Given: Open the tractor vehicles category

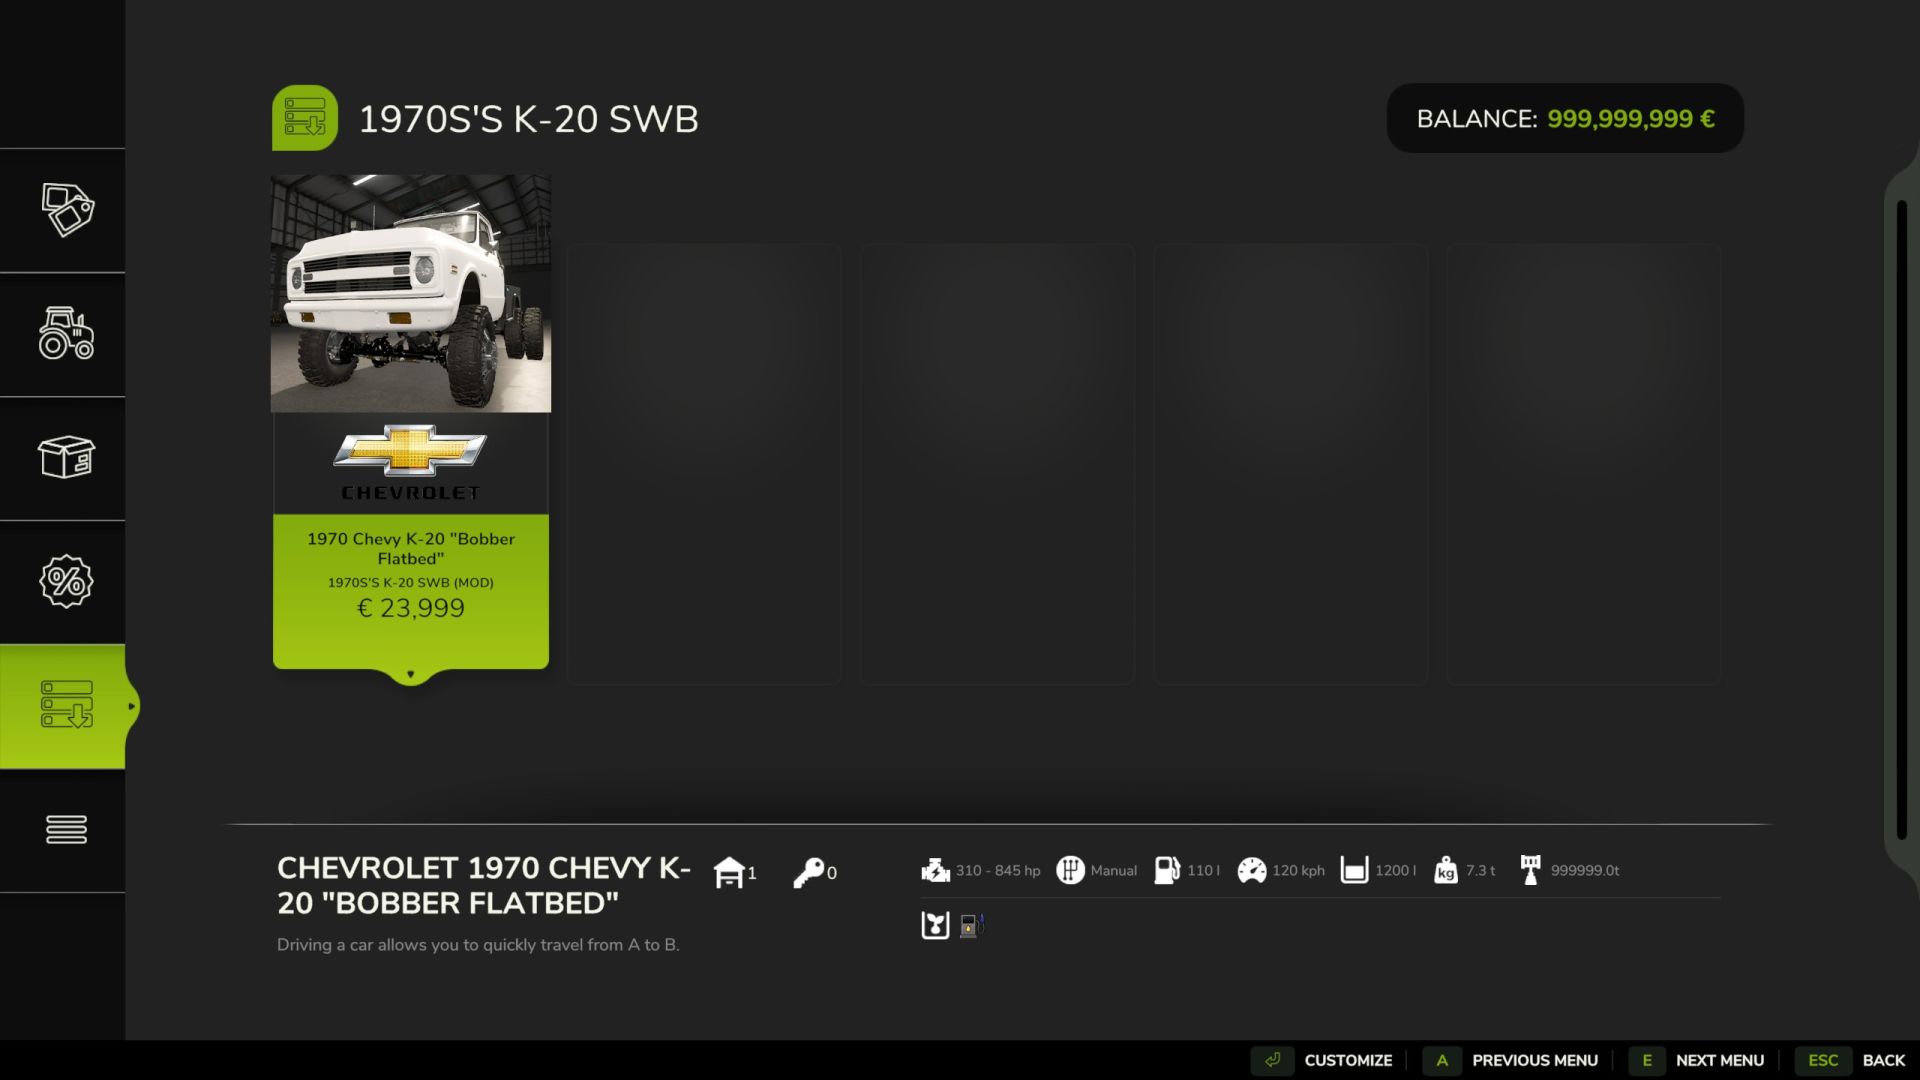Looking at the screenshot, I should 67,334.
